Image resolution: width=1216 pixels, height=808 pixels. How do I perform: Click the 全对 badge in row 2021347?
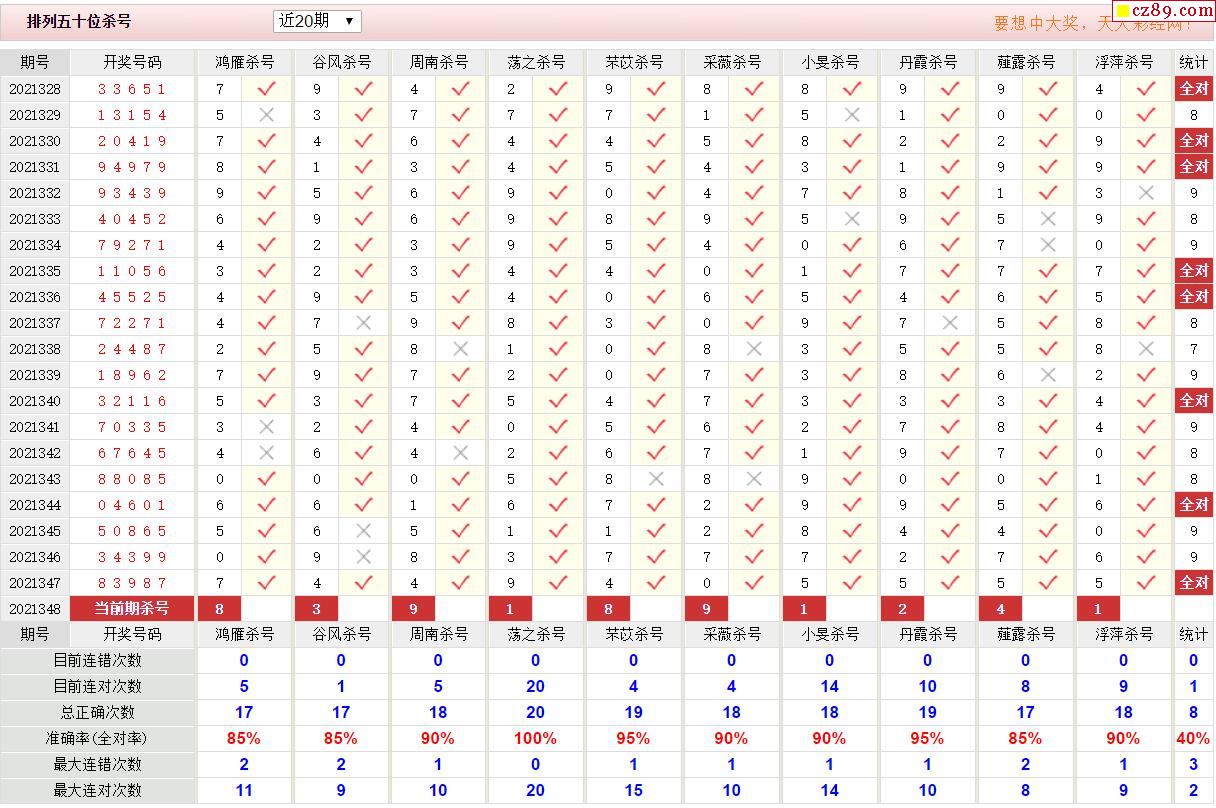[1194, 583]
